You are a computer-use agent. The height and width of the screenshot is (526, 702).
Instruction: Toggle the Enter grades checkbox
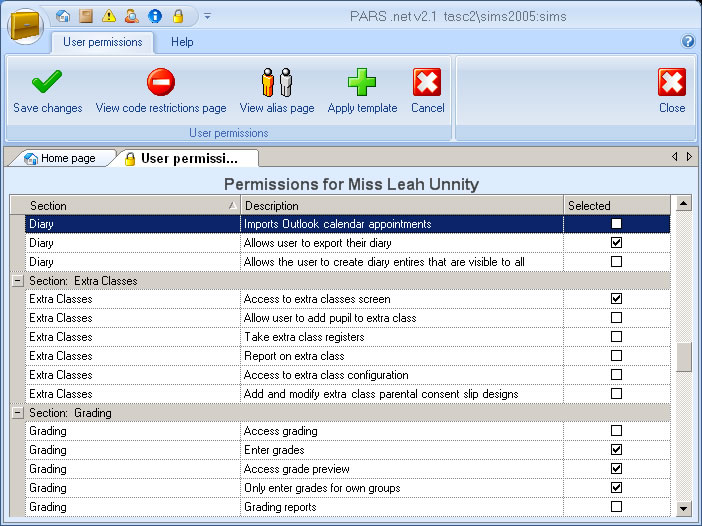(x=616, y=450)
